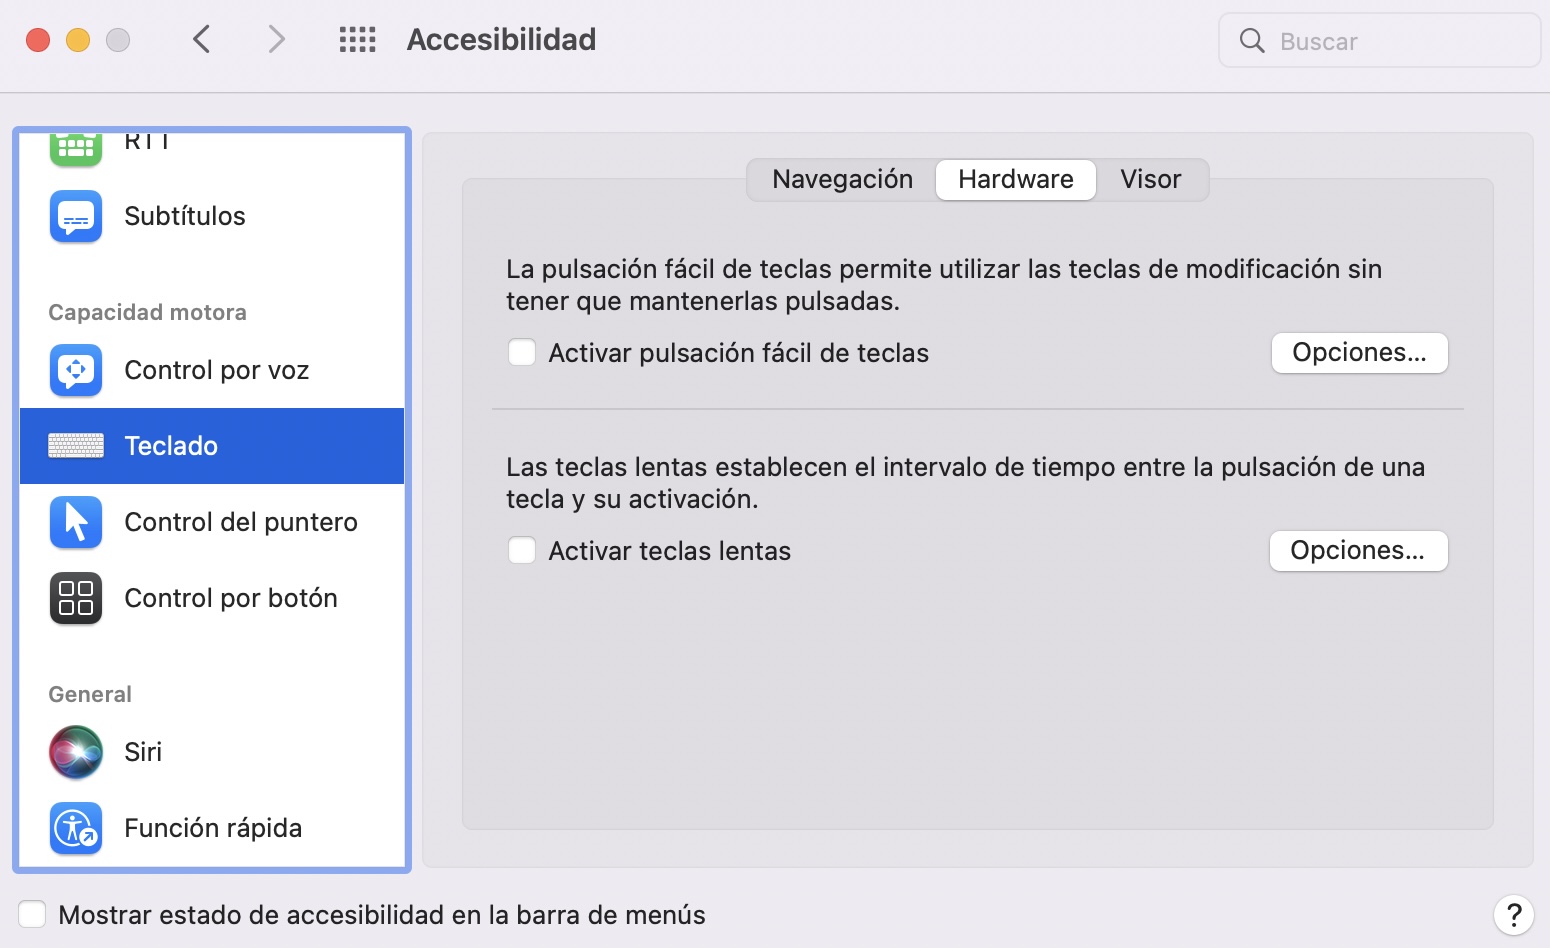The width and height of the screenshot is (1550, 948).
Task: Open Opciones for teclas lentas
Action: click(1358, 550)
